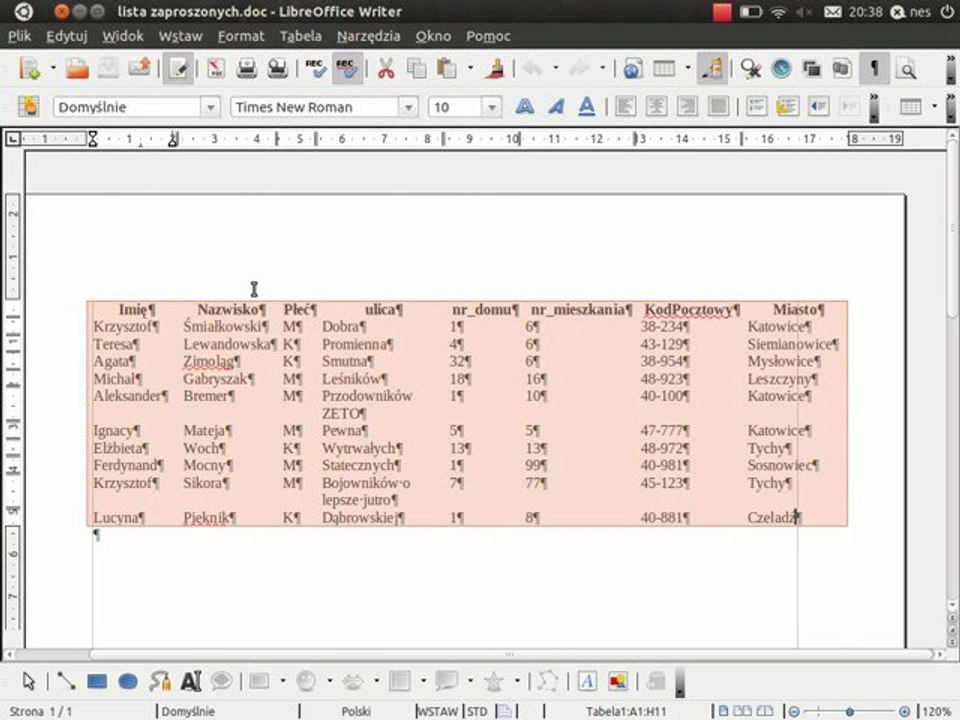Select the Freeform Line tool
The image size is (960, 720).
160,681
